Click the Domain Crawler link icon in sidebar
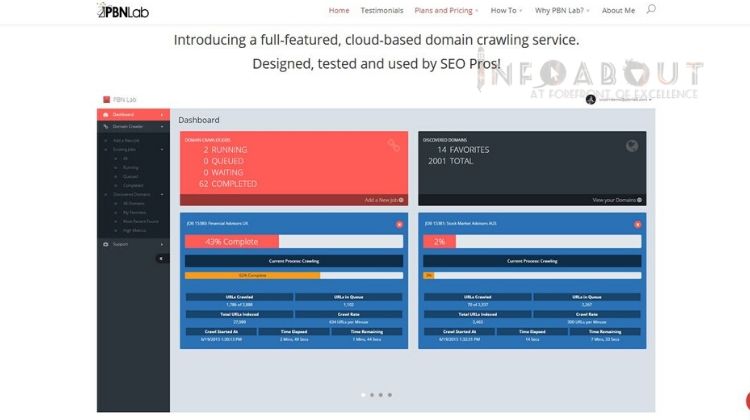 [x=106, y=127]
